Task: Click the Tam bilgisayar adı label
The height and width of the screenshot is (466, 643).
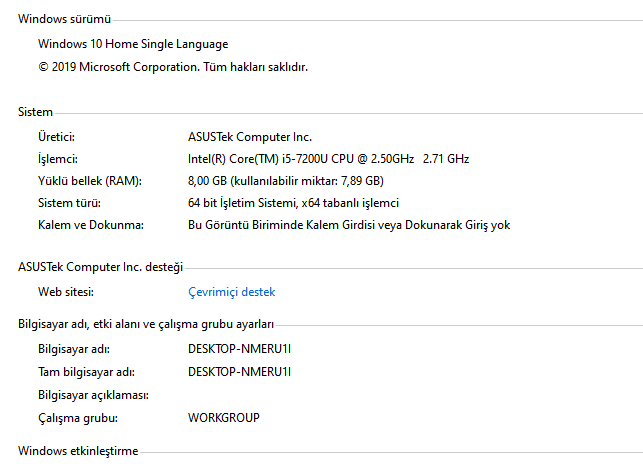Action: (x=86, y=372)
